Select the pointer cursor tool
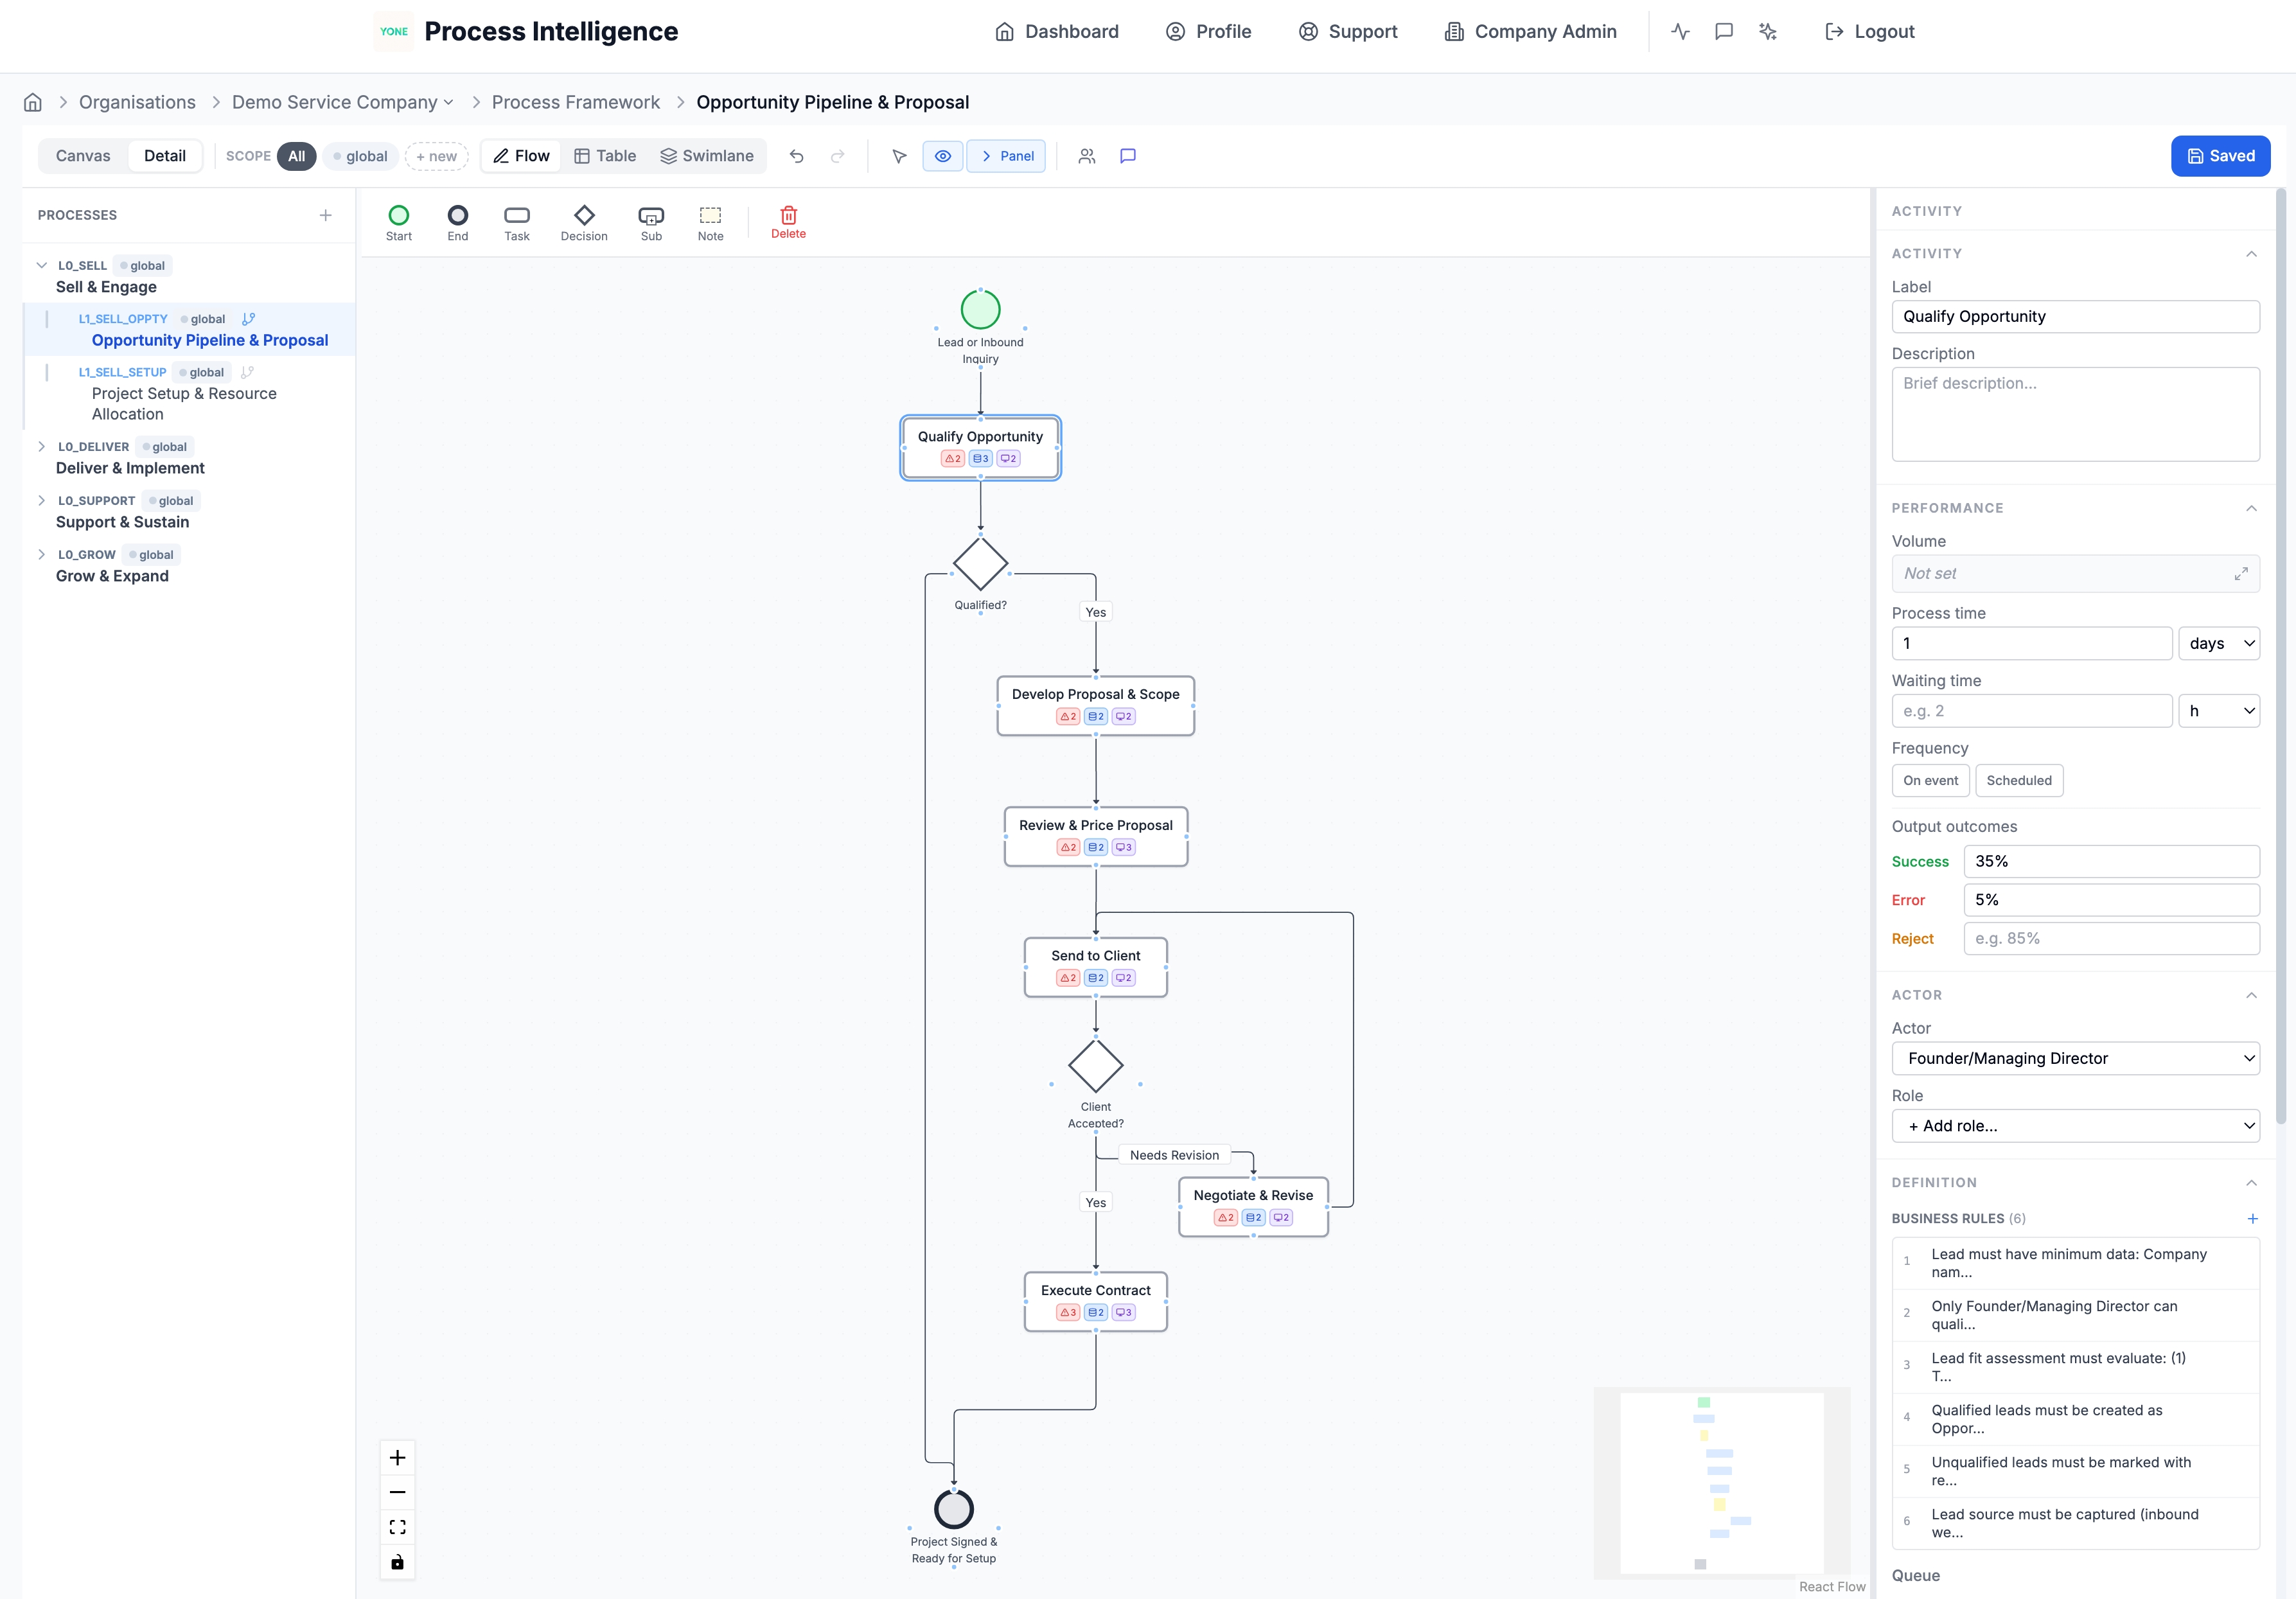Screen dimensions: 2296x1599 (899, 156)
